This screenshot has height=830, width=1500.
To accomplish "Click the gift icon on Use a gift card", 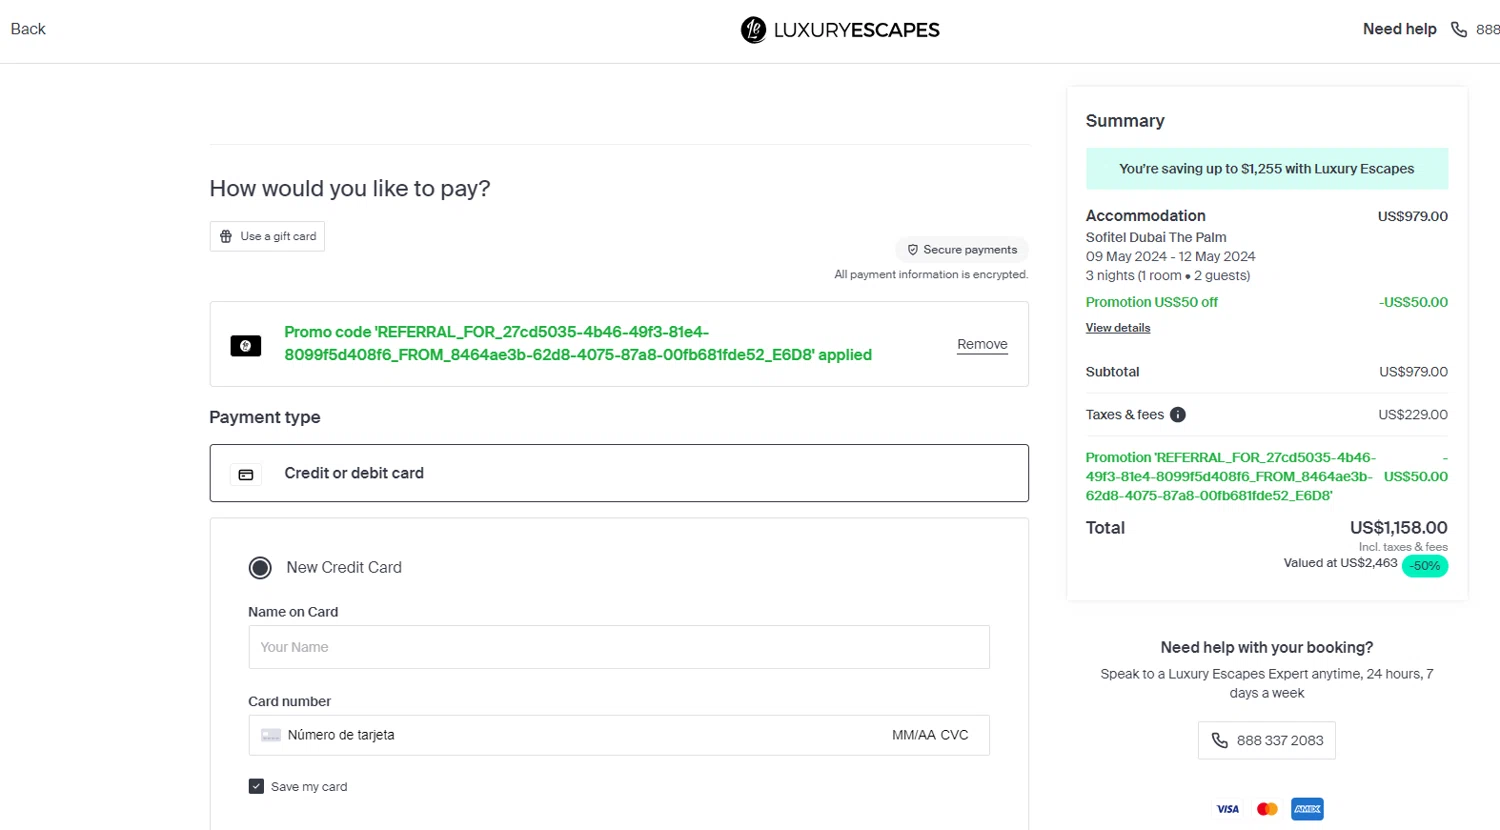I will click(x=226, y=237).
